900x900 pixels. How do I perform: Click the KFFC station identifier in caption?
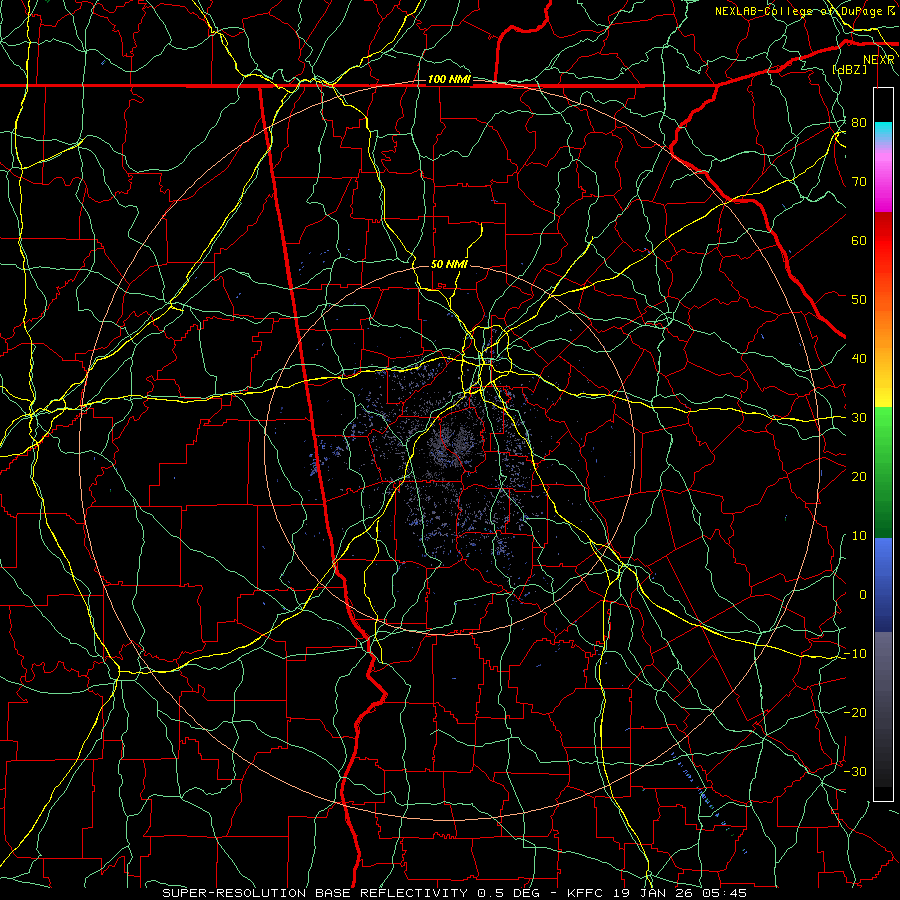[586, 893]
